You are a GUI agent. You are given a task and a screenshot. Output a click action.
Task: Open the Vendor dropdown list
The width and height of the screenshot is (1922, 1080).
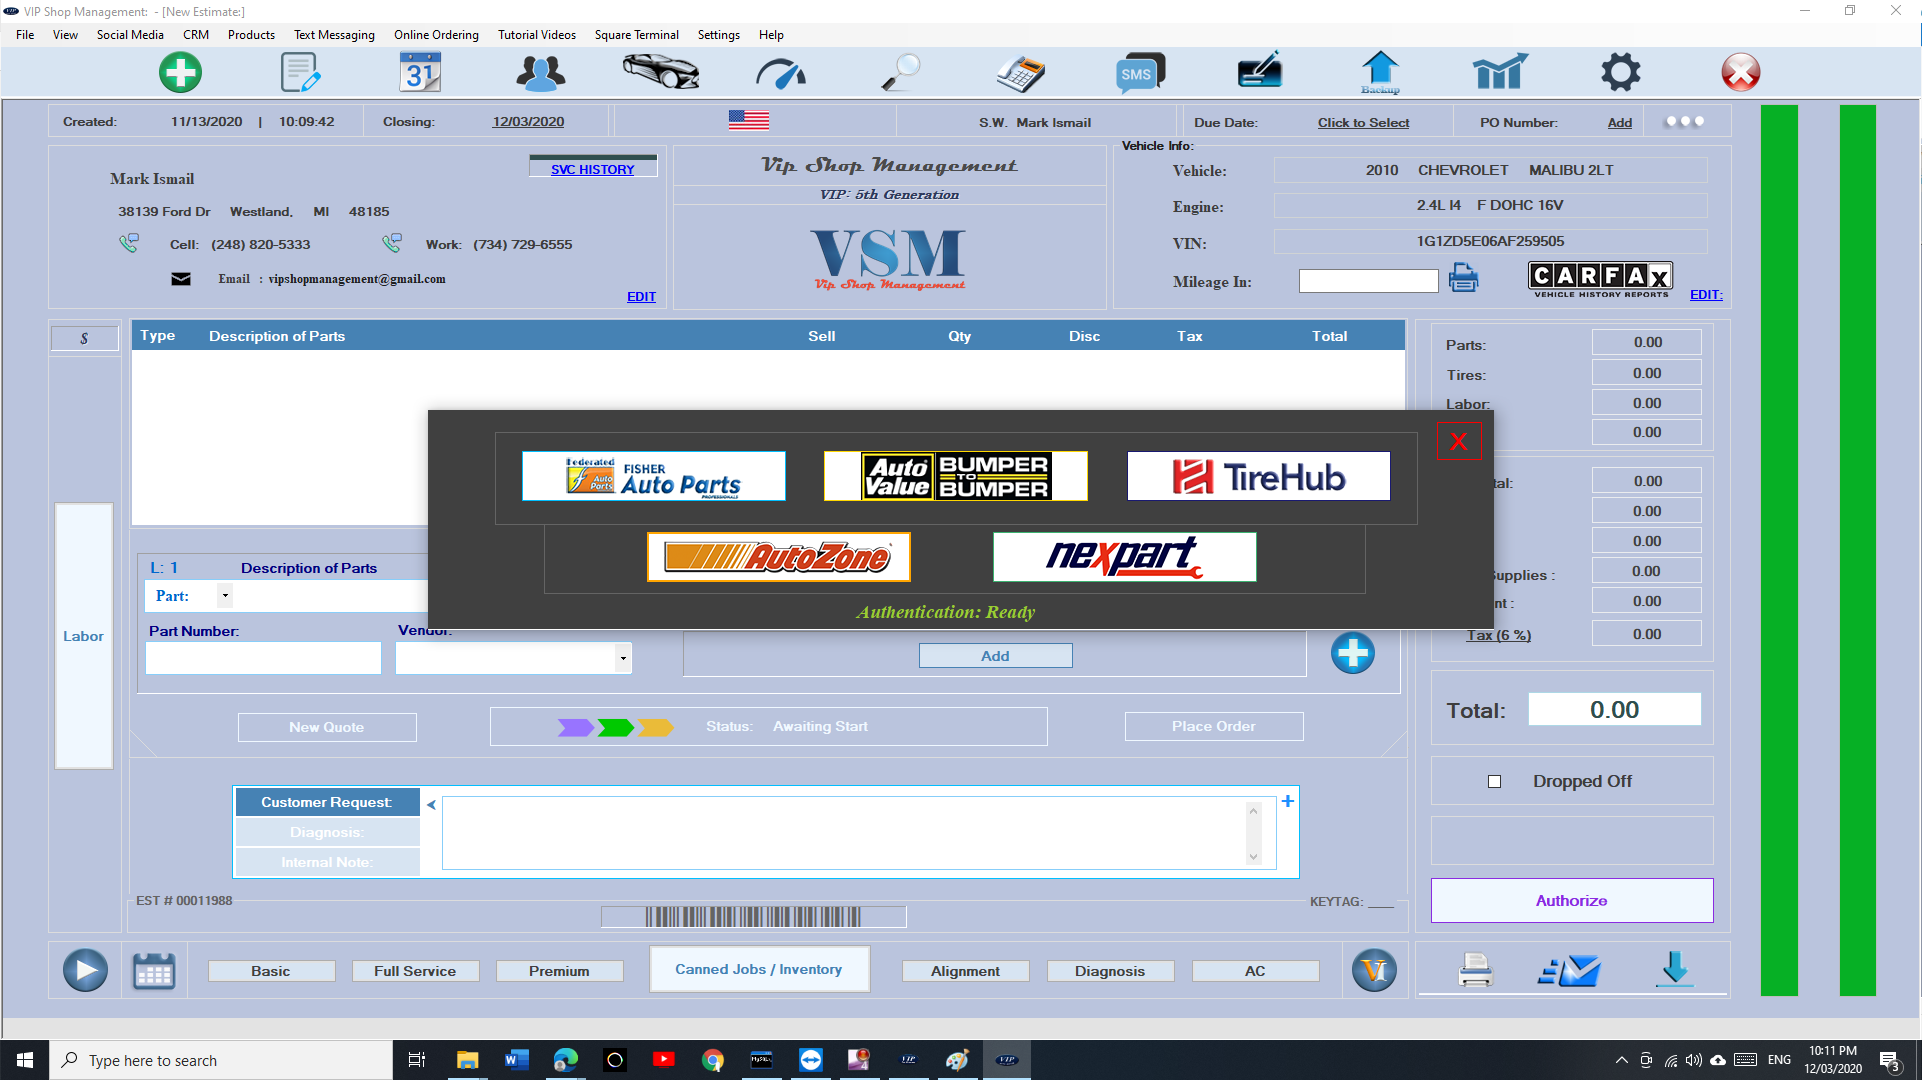pyautogui.click(x=623, y=658)
